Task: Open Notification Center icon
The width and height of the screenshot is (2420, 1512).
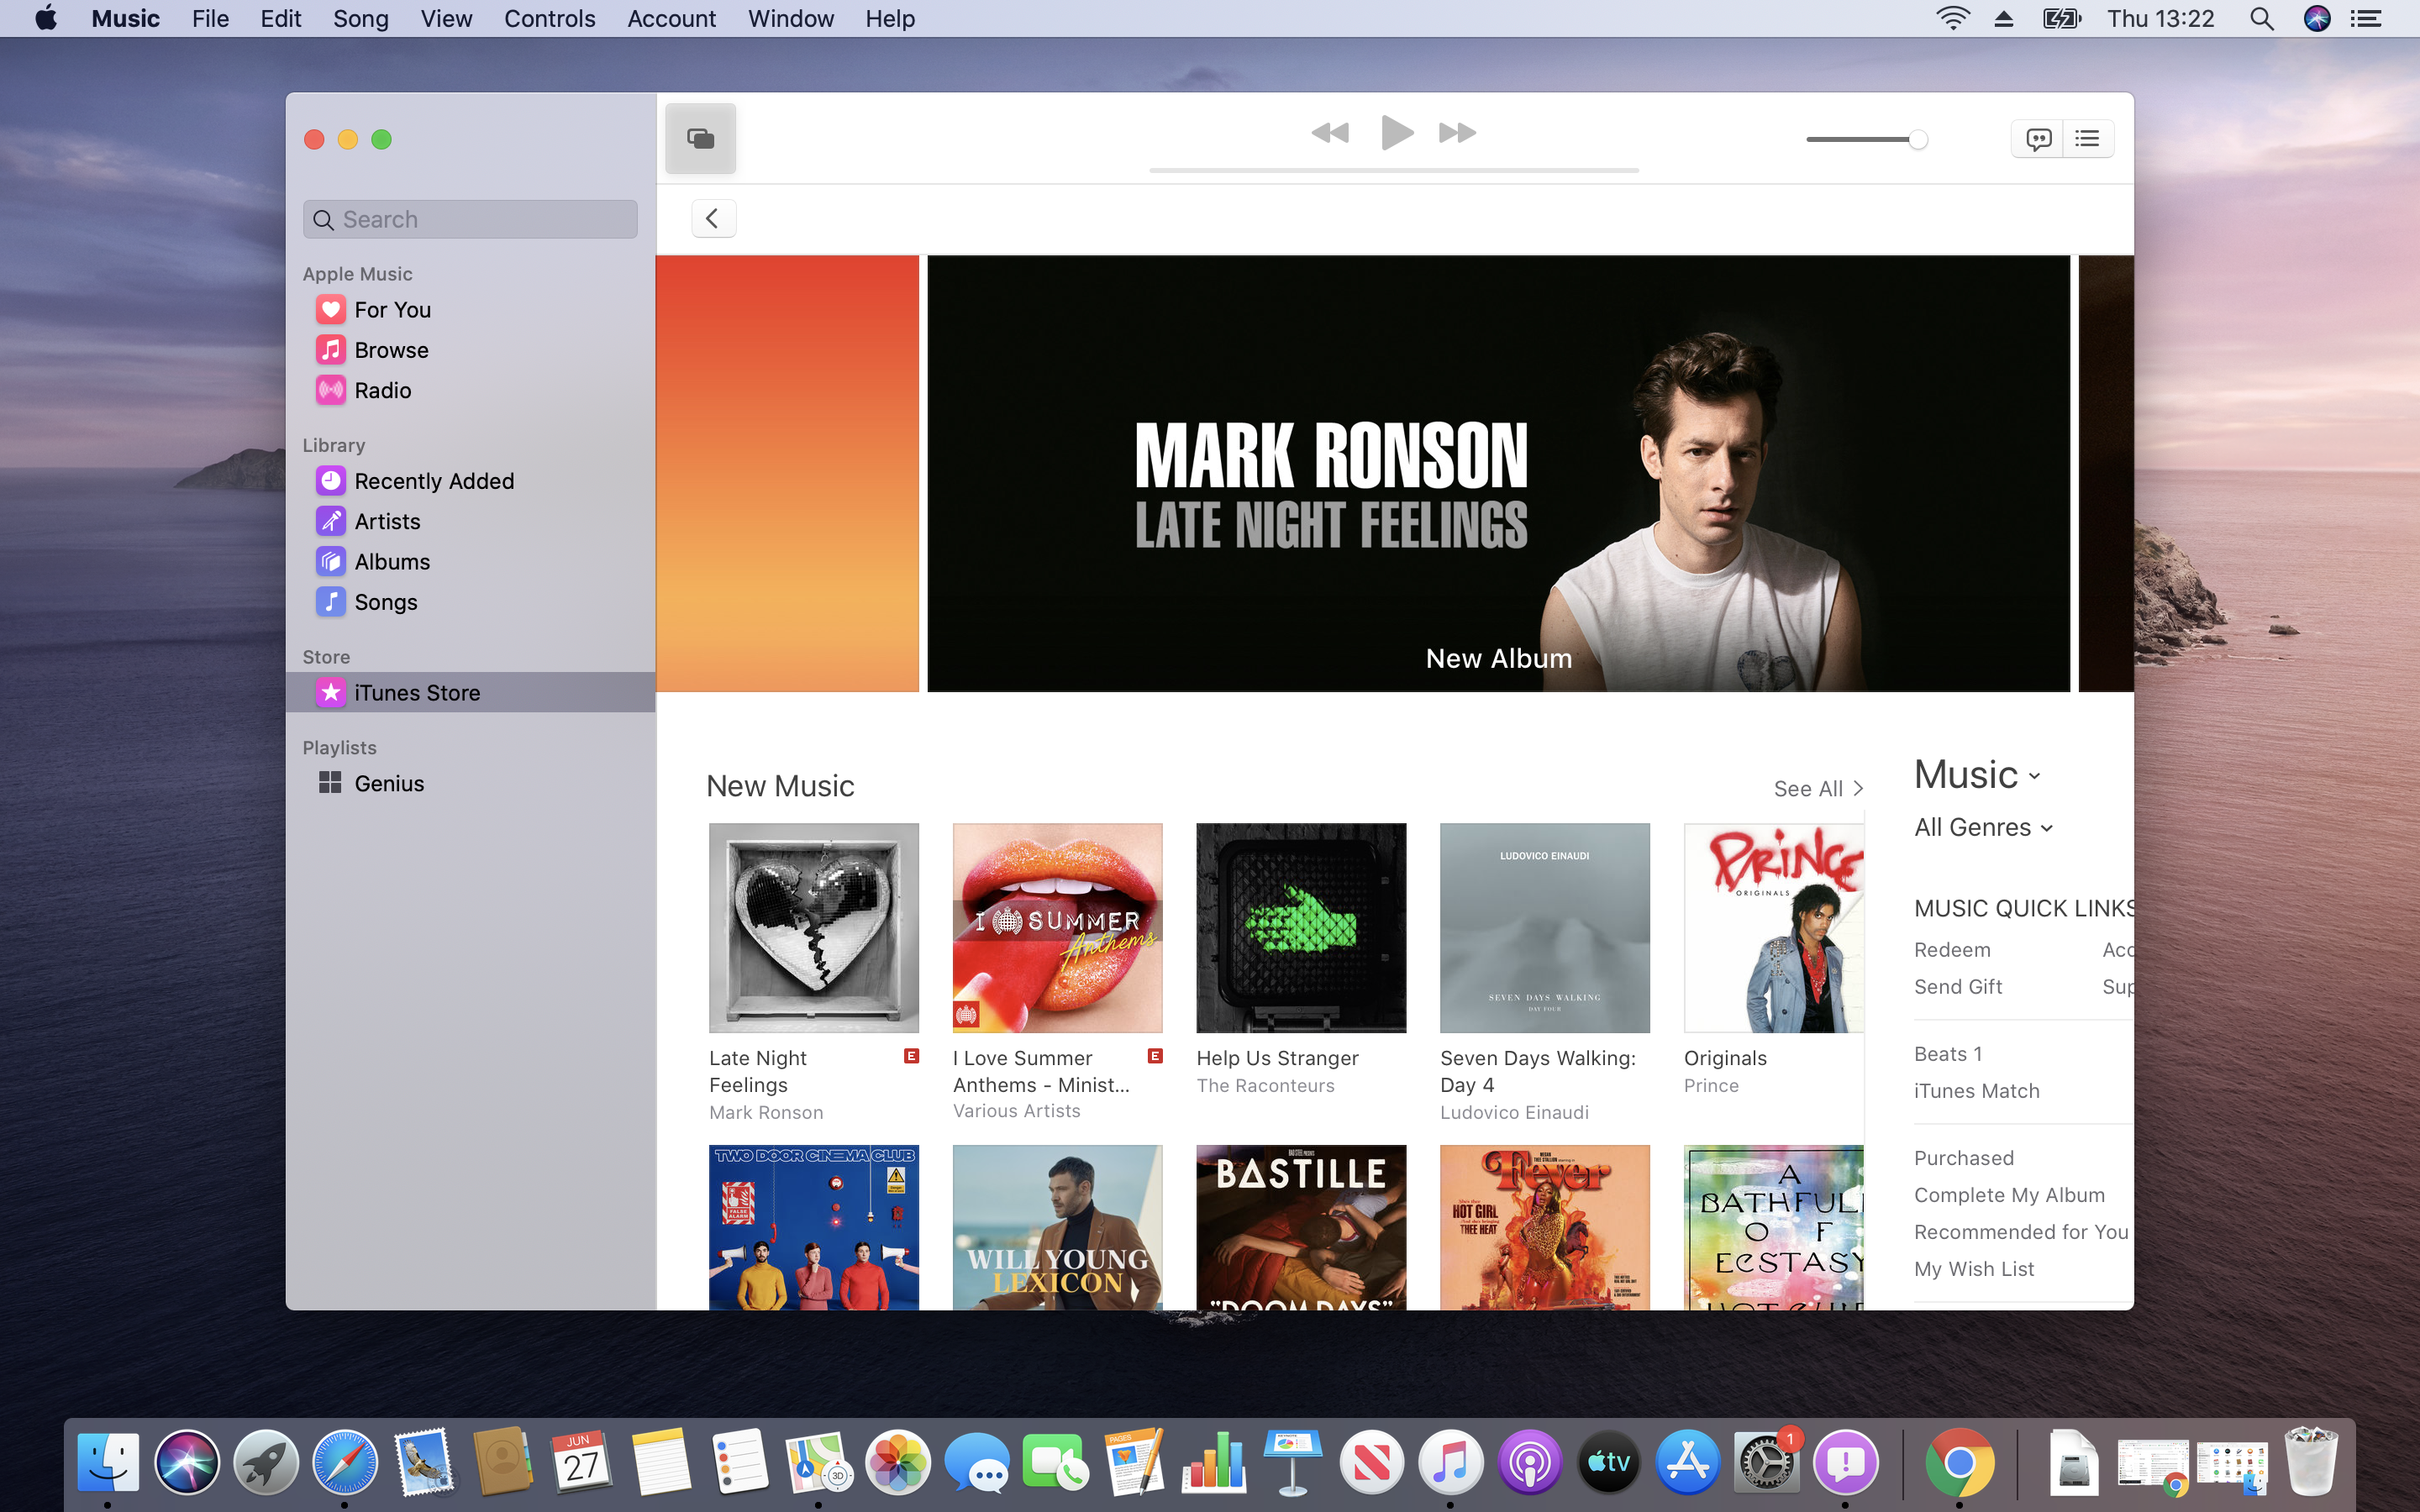Action: [x=2366, y=19]
